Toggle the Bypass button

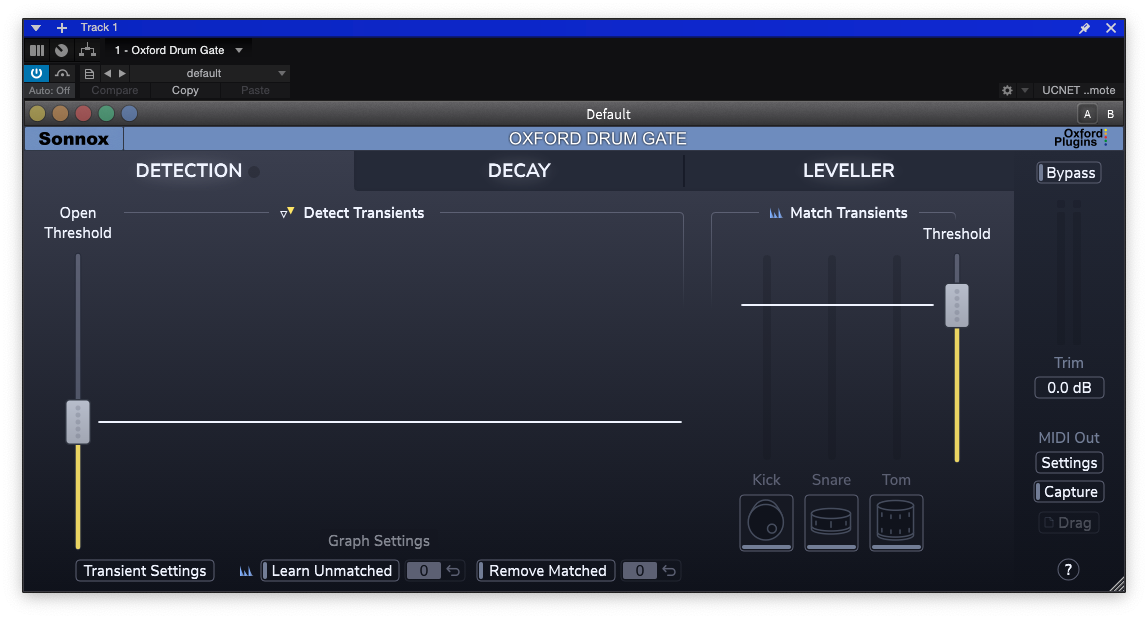click(1070, 173)
